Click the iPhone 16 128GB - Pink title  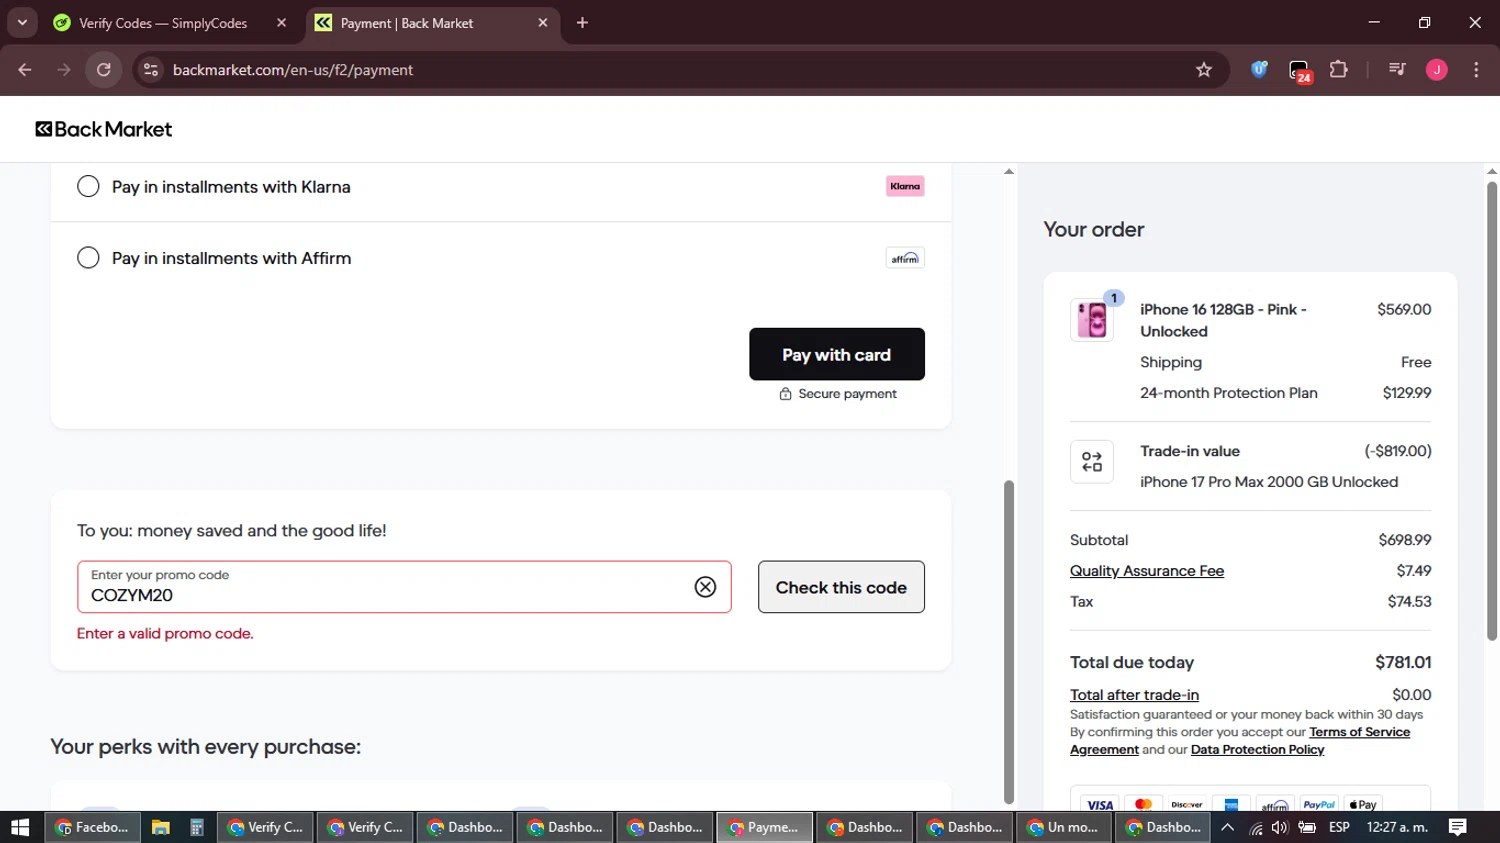click(1223, 320)
